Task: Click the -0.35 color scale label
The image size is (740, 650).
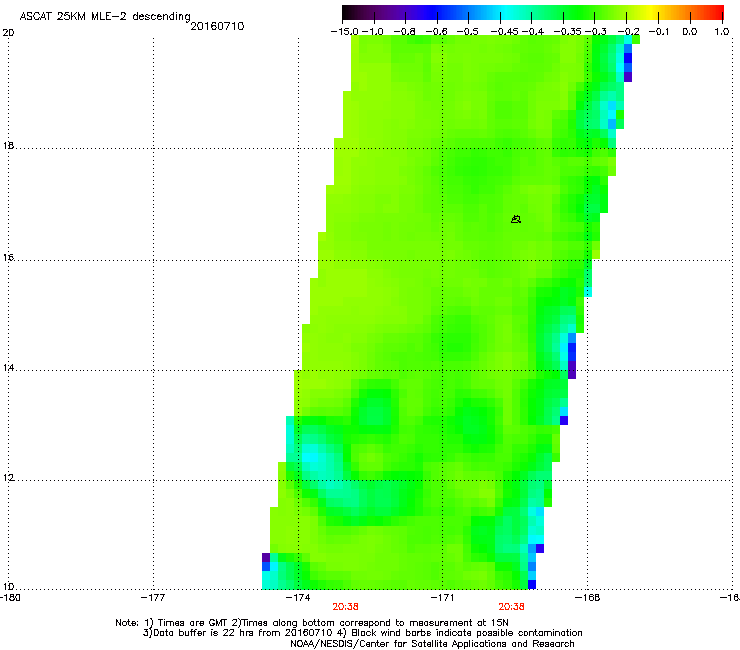Action: [x=567, y=32]
